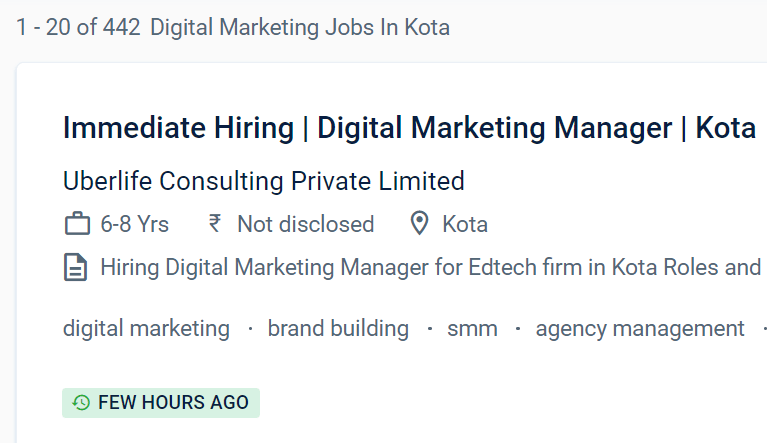Open the Immediate Hiring Digital Marketing Manager job
Viewport: 767px width, 443px height.
tap(409, 128)
